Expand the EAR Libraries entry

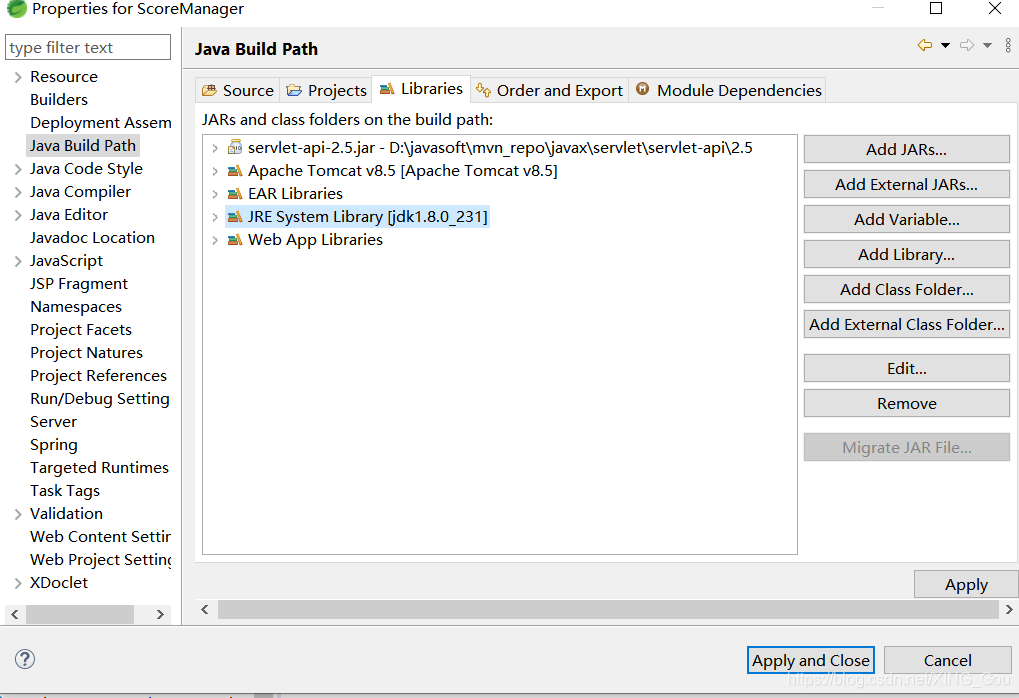(x=214, y=194)
